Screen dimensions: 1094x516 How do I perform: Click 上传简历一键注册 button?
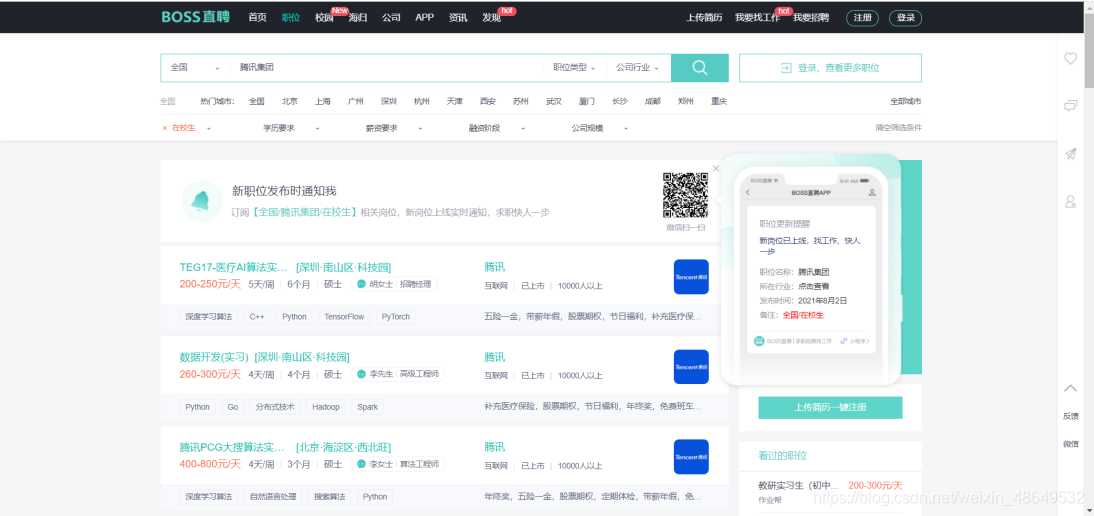(x=830, y=407)
